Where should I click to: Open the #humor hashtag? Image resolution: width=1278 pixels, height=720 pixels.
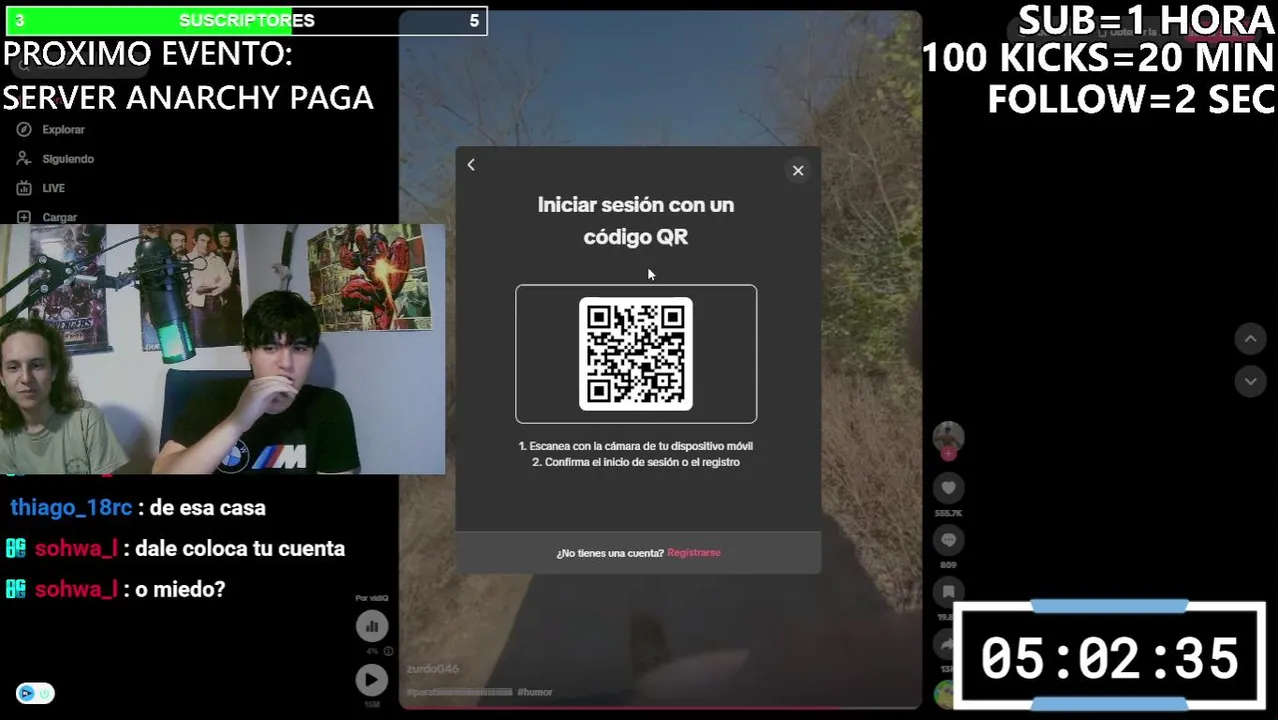tap(535, 692)
